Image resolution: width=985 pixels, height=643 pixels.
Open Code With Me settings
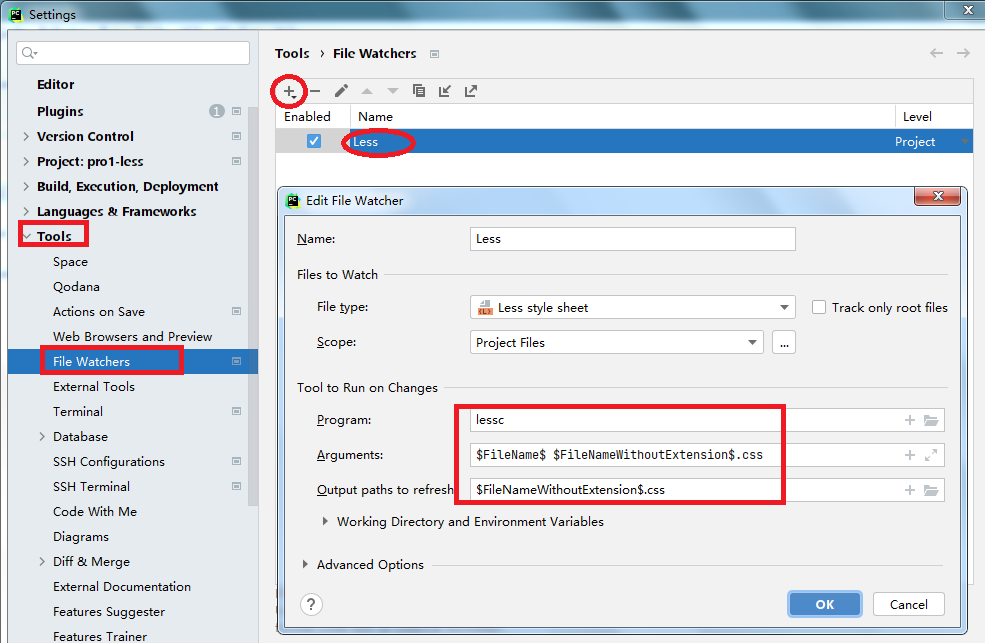coord(95,512)
